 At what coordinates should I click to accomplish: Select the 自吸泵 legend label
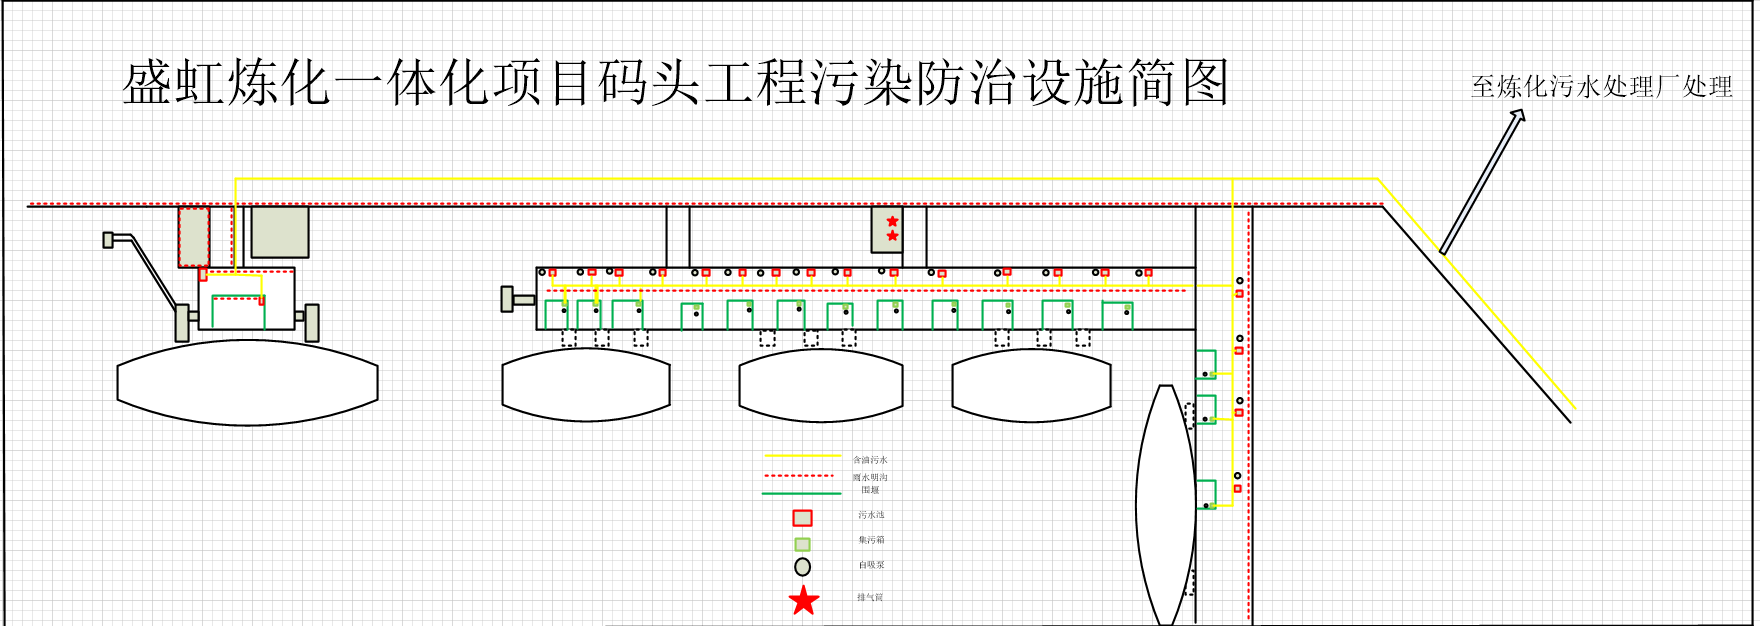click(x=871, y=565)
